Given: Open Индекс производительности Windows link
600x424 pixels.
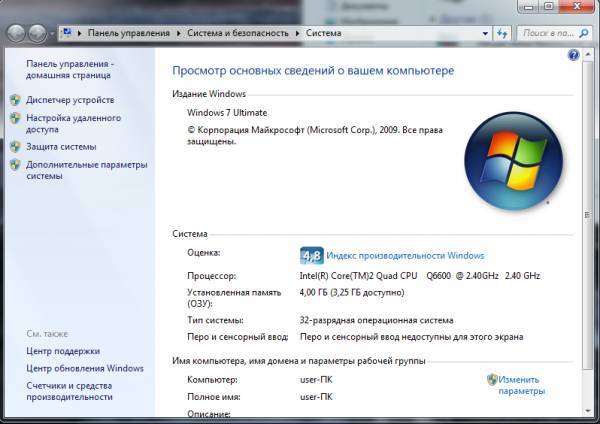Looking at the screenshot, I should click(x=405, y=256).
